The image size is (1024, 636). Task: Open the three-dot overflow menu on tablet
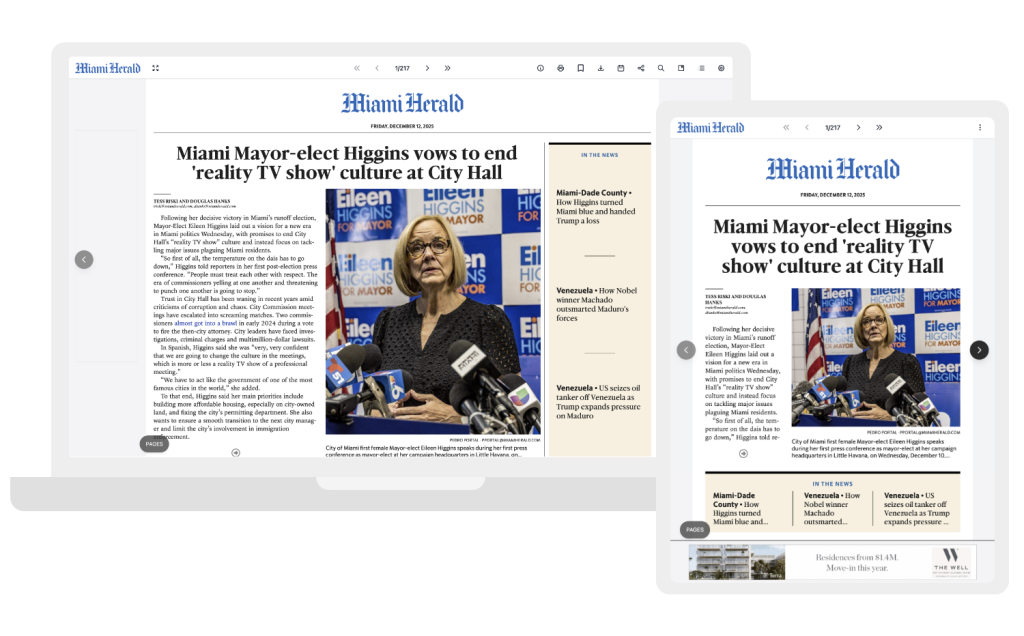(979, 127)
